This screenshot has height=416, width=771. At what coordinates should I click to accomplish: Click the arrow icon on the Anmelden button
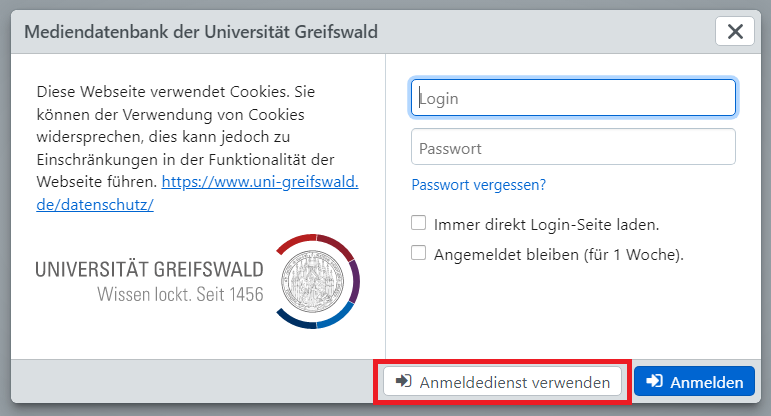[x=655, y=381]
